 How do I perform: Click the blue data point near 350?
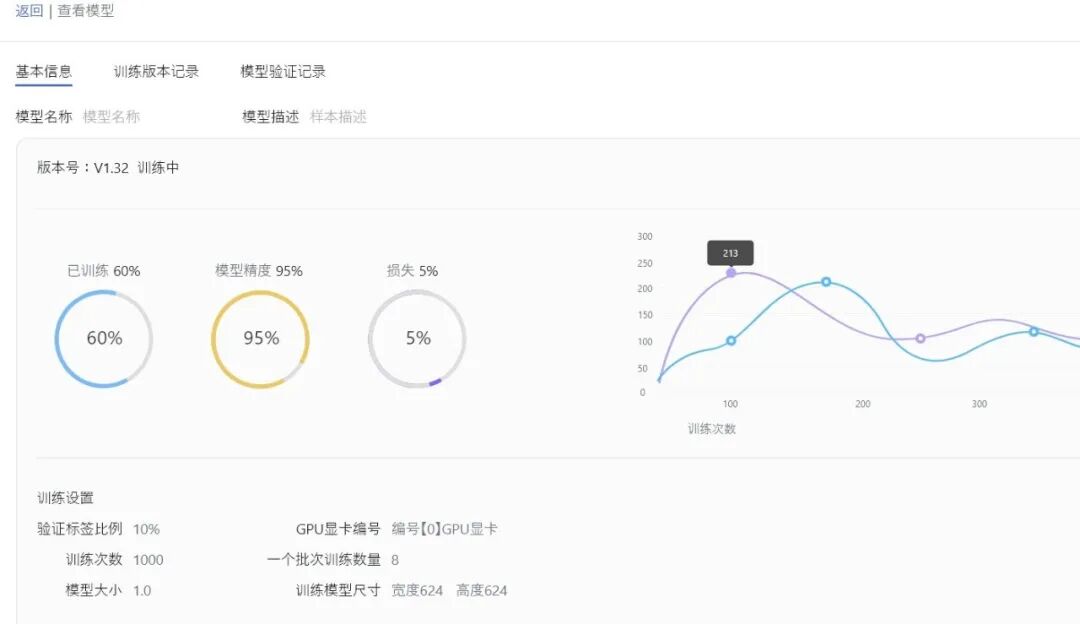[1032, 331]
